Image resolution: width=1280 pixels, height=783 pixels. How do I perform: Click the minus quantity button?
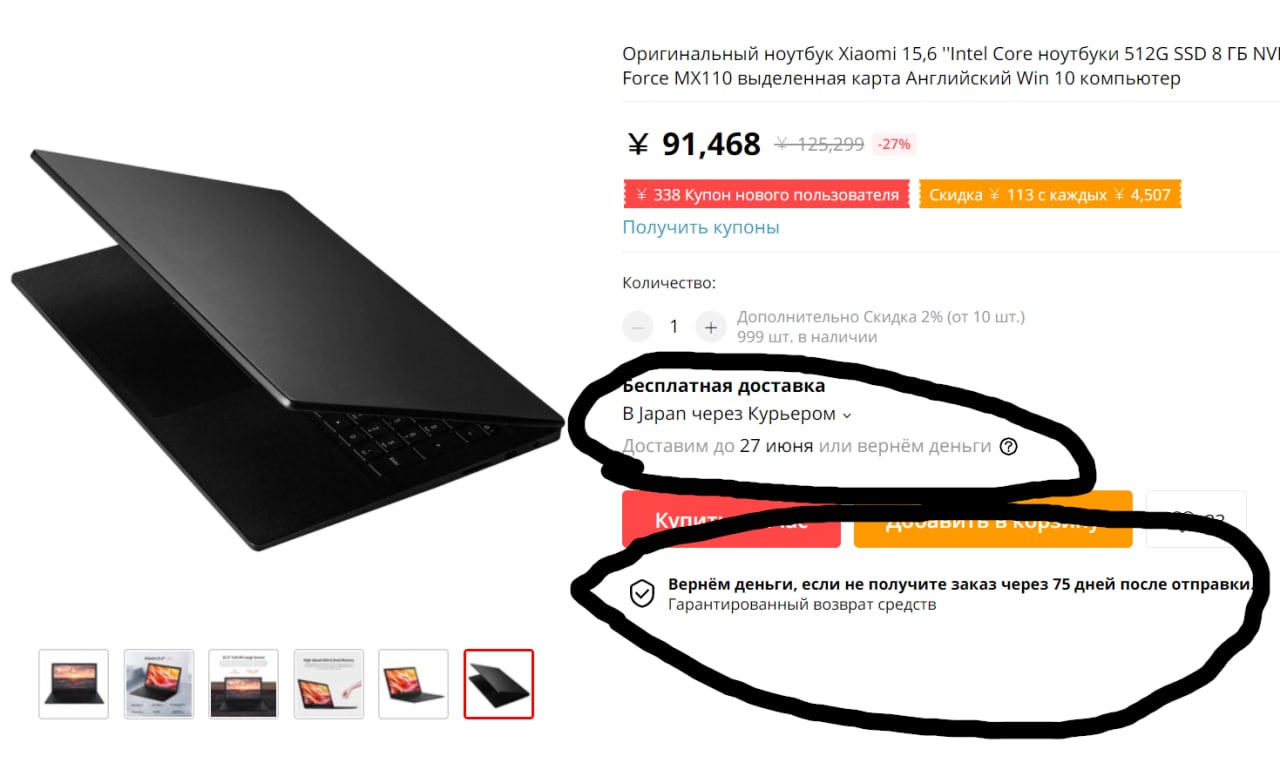point(638,327)
